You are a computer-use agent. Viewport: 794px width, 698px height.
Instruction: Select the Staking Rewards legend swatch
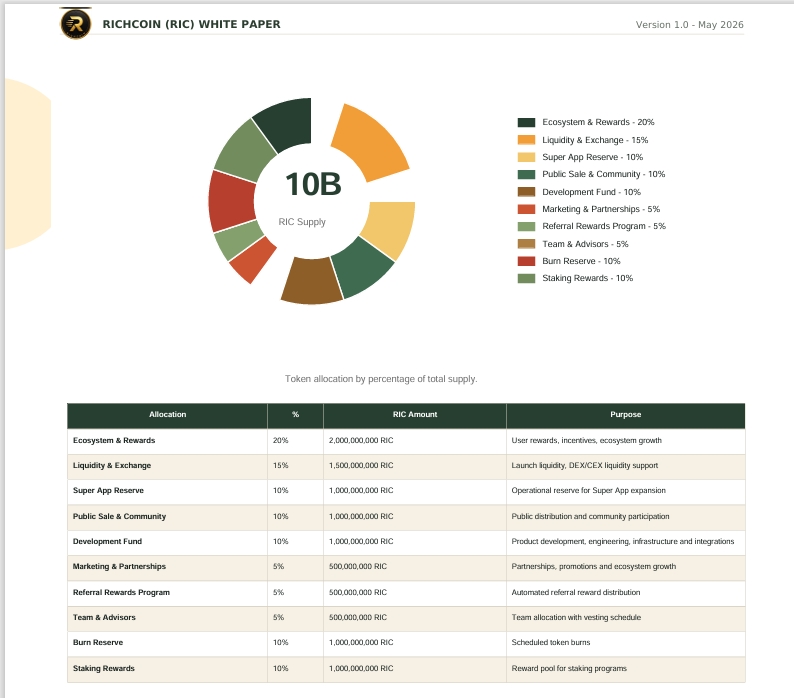pyautogui.click(x=526, y=278)
